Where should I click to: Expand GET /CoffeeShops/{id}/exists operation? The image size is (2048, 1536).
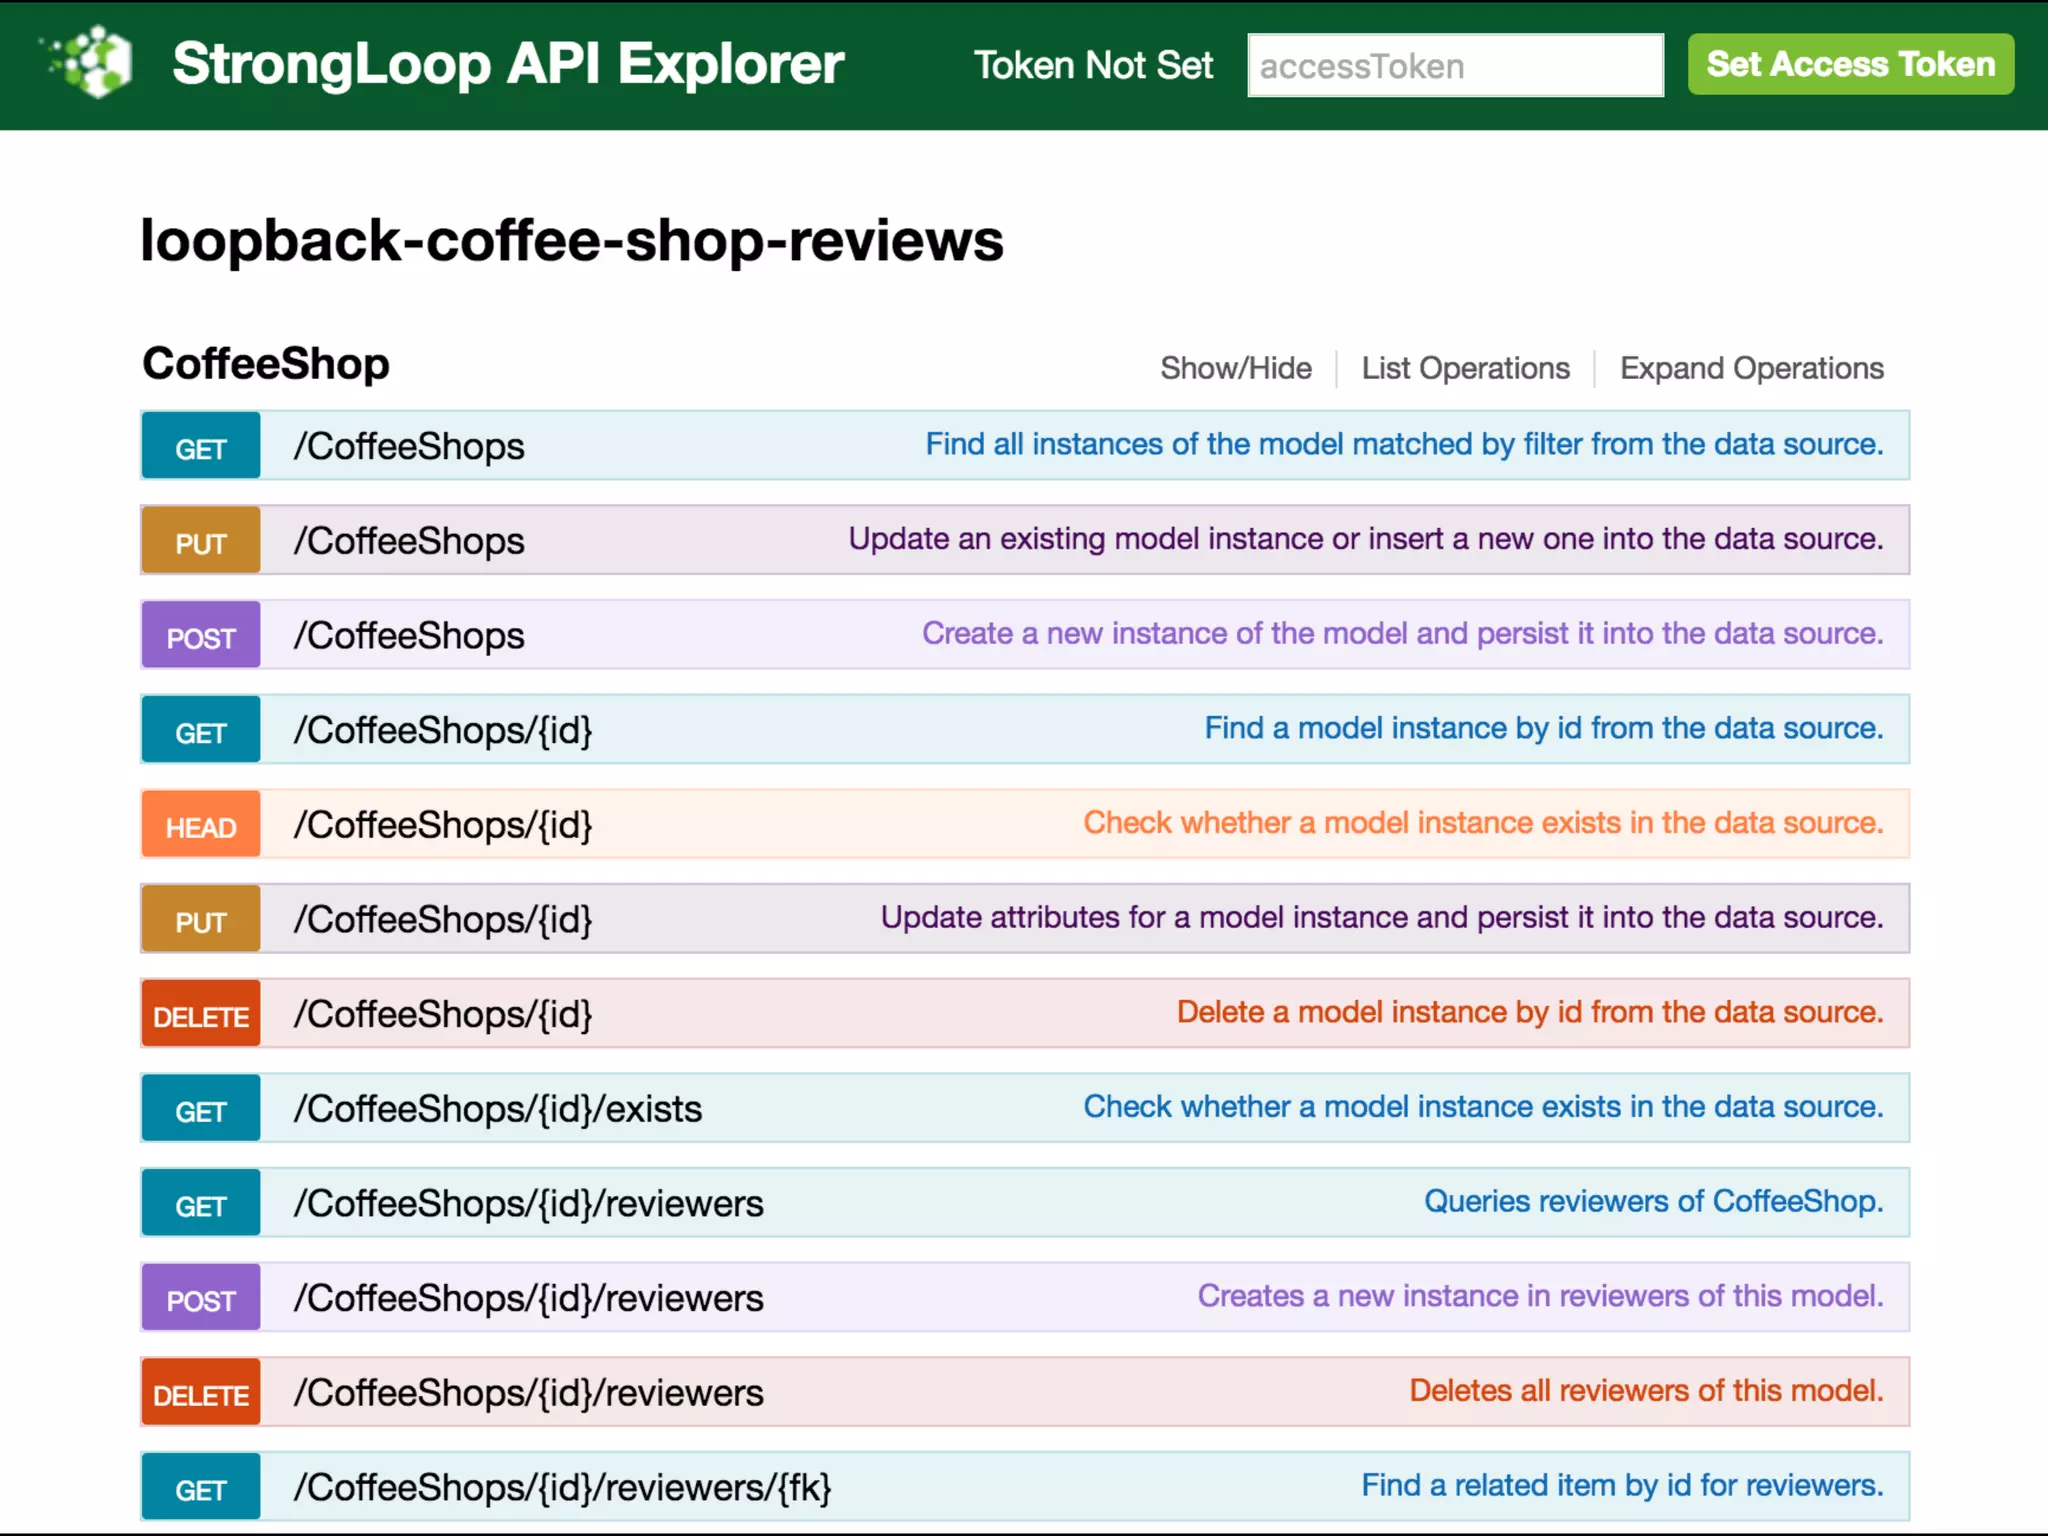click(x=497, y=1109)
